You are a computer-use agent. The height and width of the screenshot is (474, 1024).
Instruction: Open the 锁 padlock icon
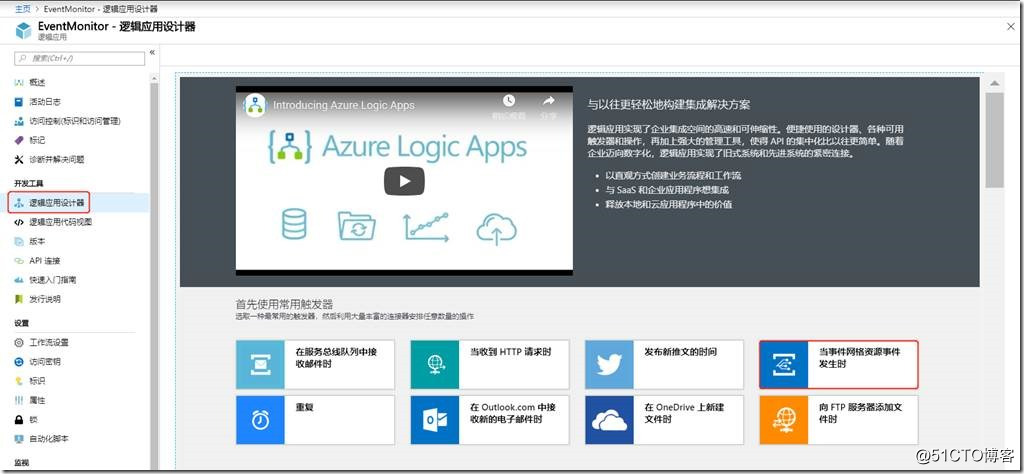[19, 419]
